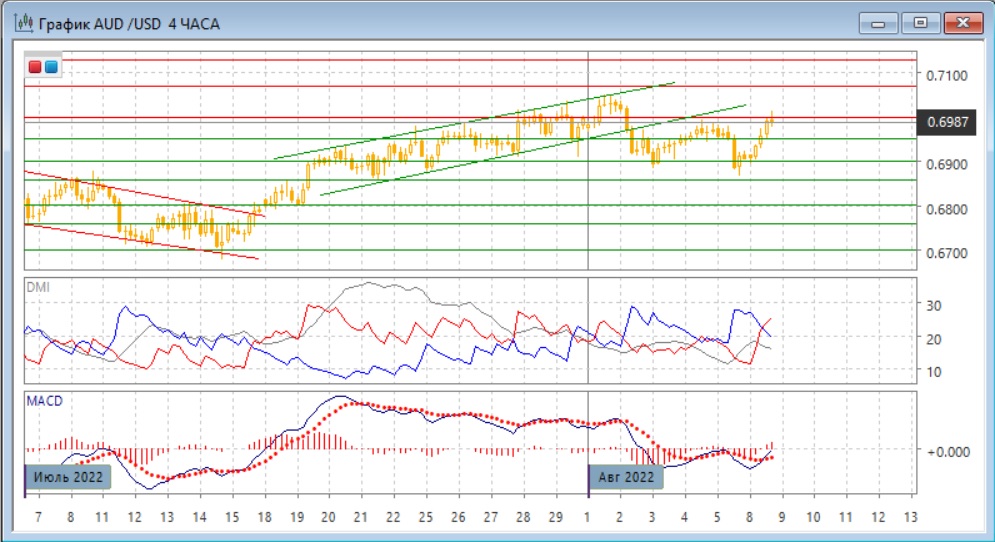Click the MACD indicator label
The width and height of the screenshot is (995, 542).
coord(46,401)
